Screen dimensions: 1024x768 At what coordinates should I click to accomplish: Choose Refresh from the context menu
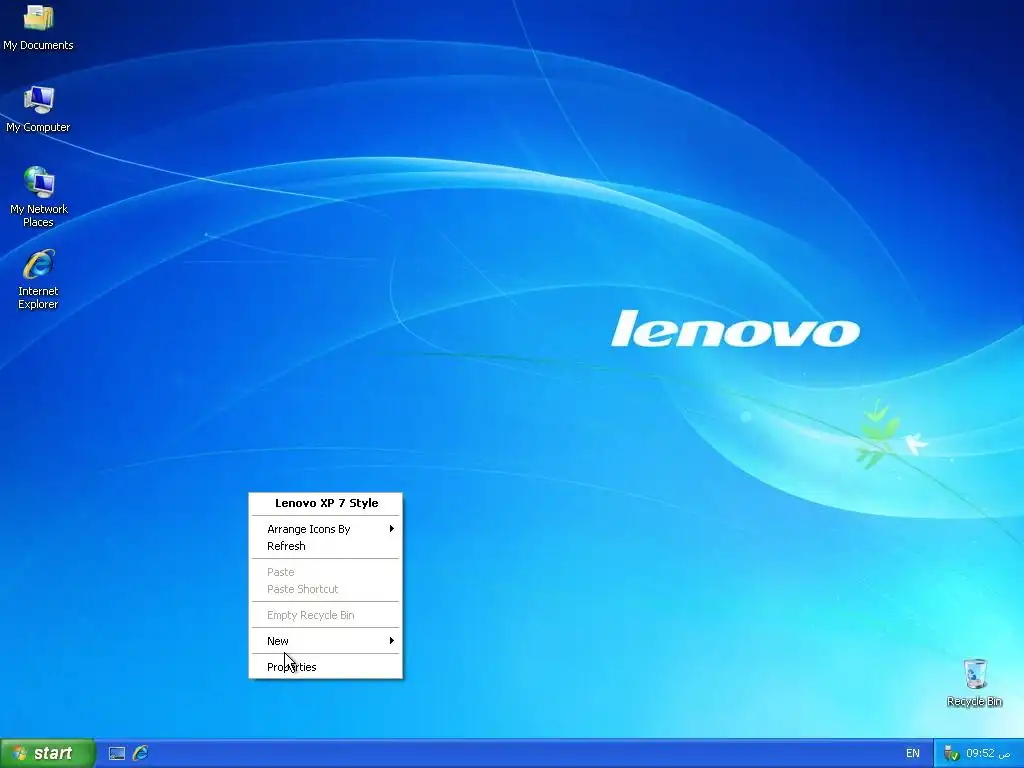tap(326, 546)
